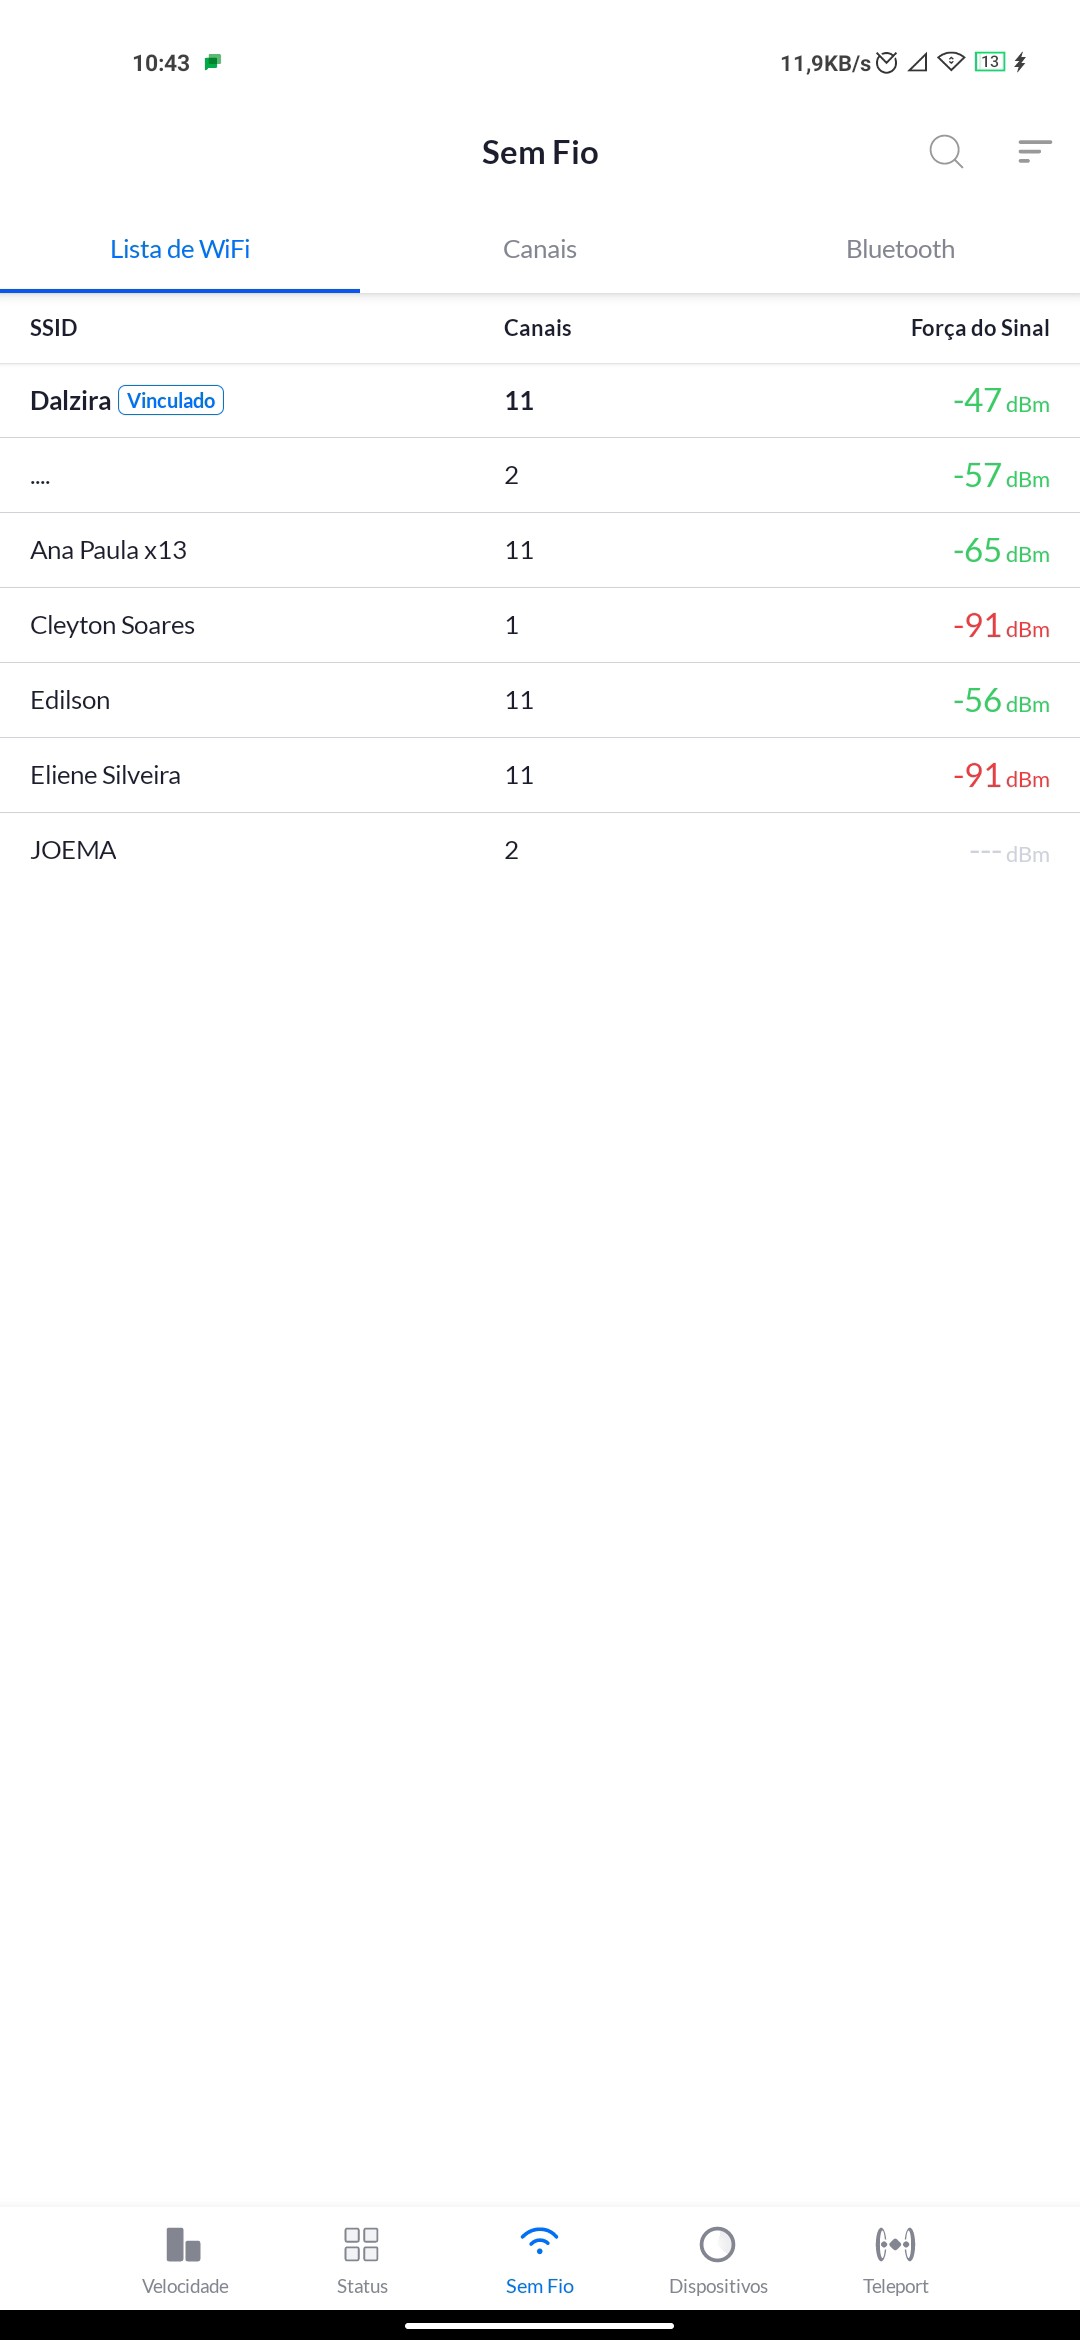Open the Dispositivos circle icon
Image resolution: width=1080 pixels, height=2340 pixels.
pos(717,2245)
